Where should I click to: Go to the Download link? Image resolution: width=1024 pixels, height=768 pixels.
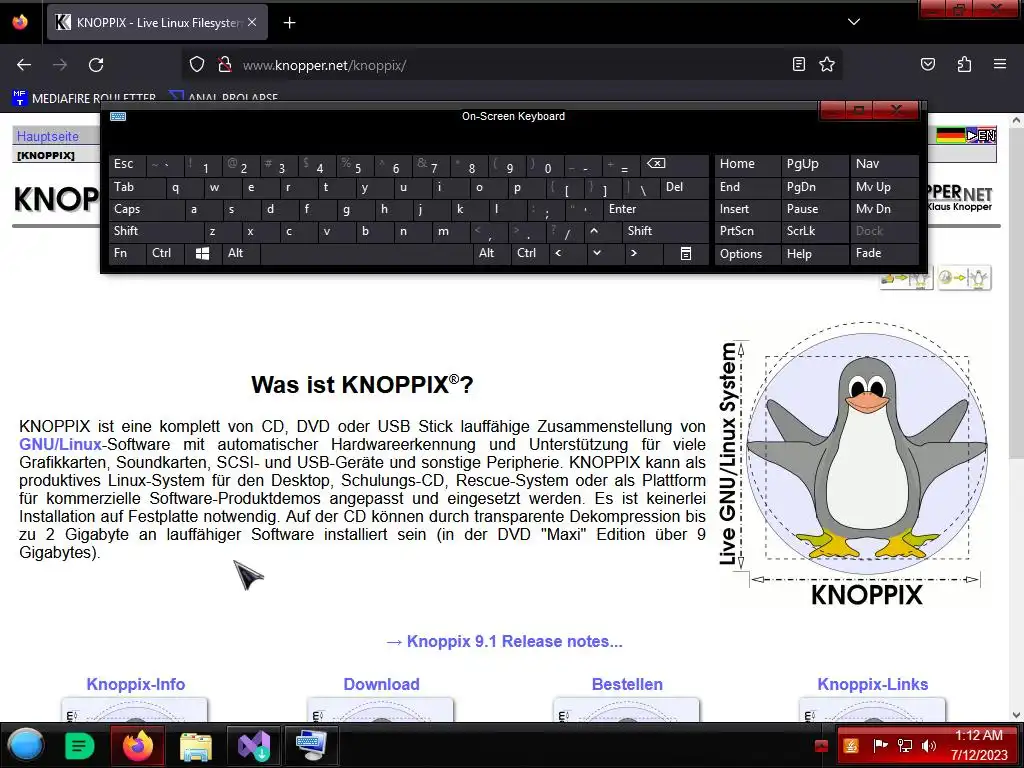pos(381,684)
